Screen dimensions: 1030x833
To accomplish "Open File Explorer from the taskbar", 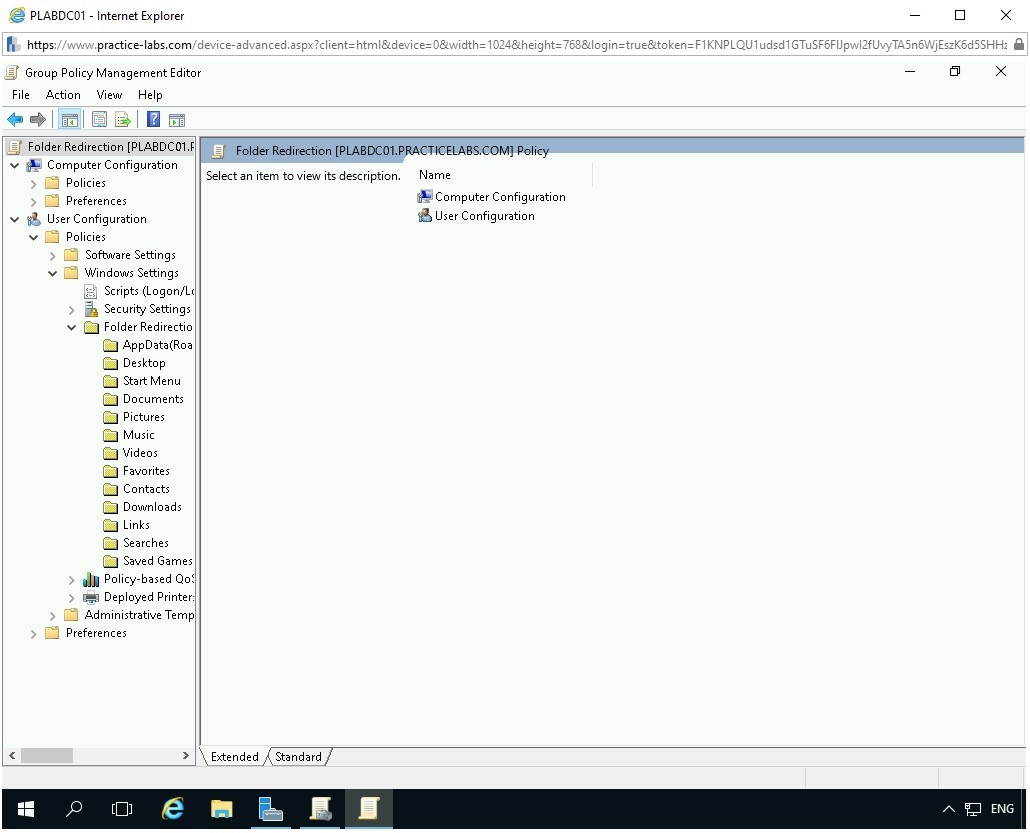I will [x=221, y=809].
